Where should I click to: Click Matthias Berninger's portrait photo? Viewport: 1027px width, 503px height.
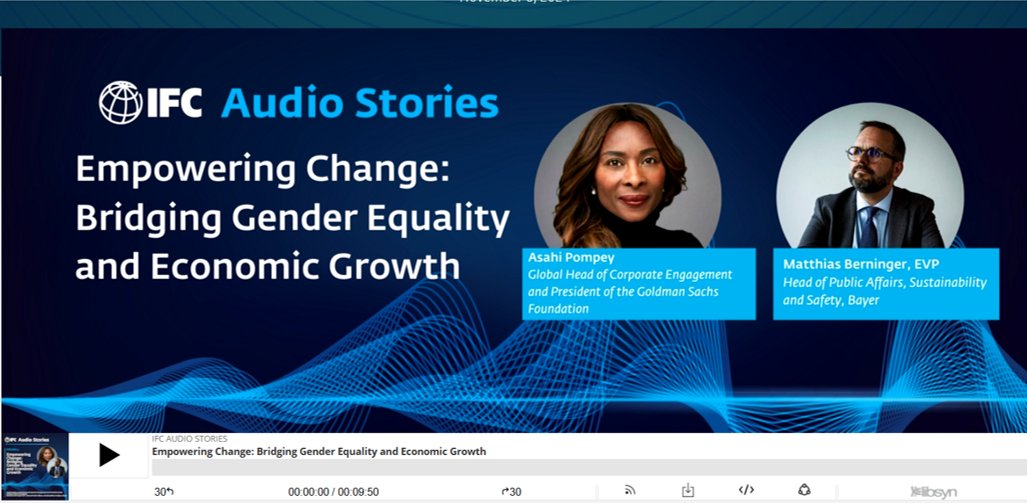[870, 176]
